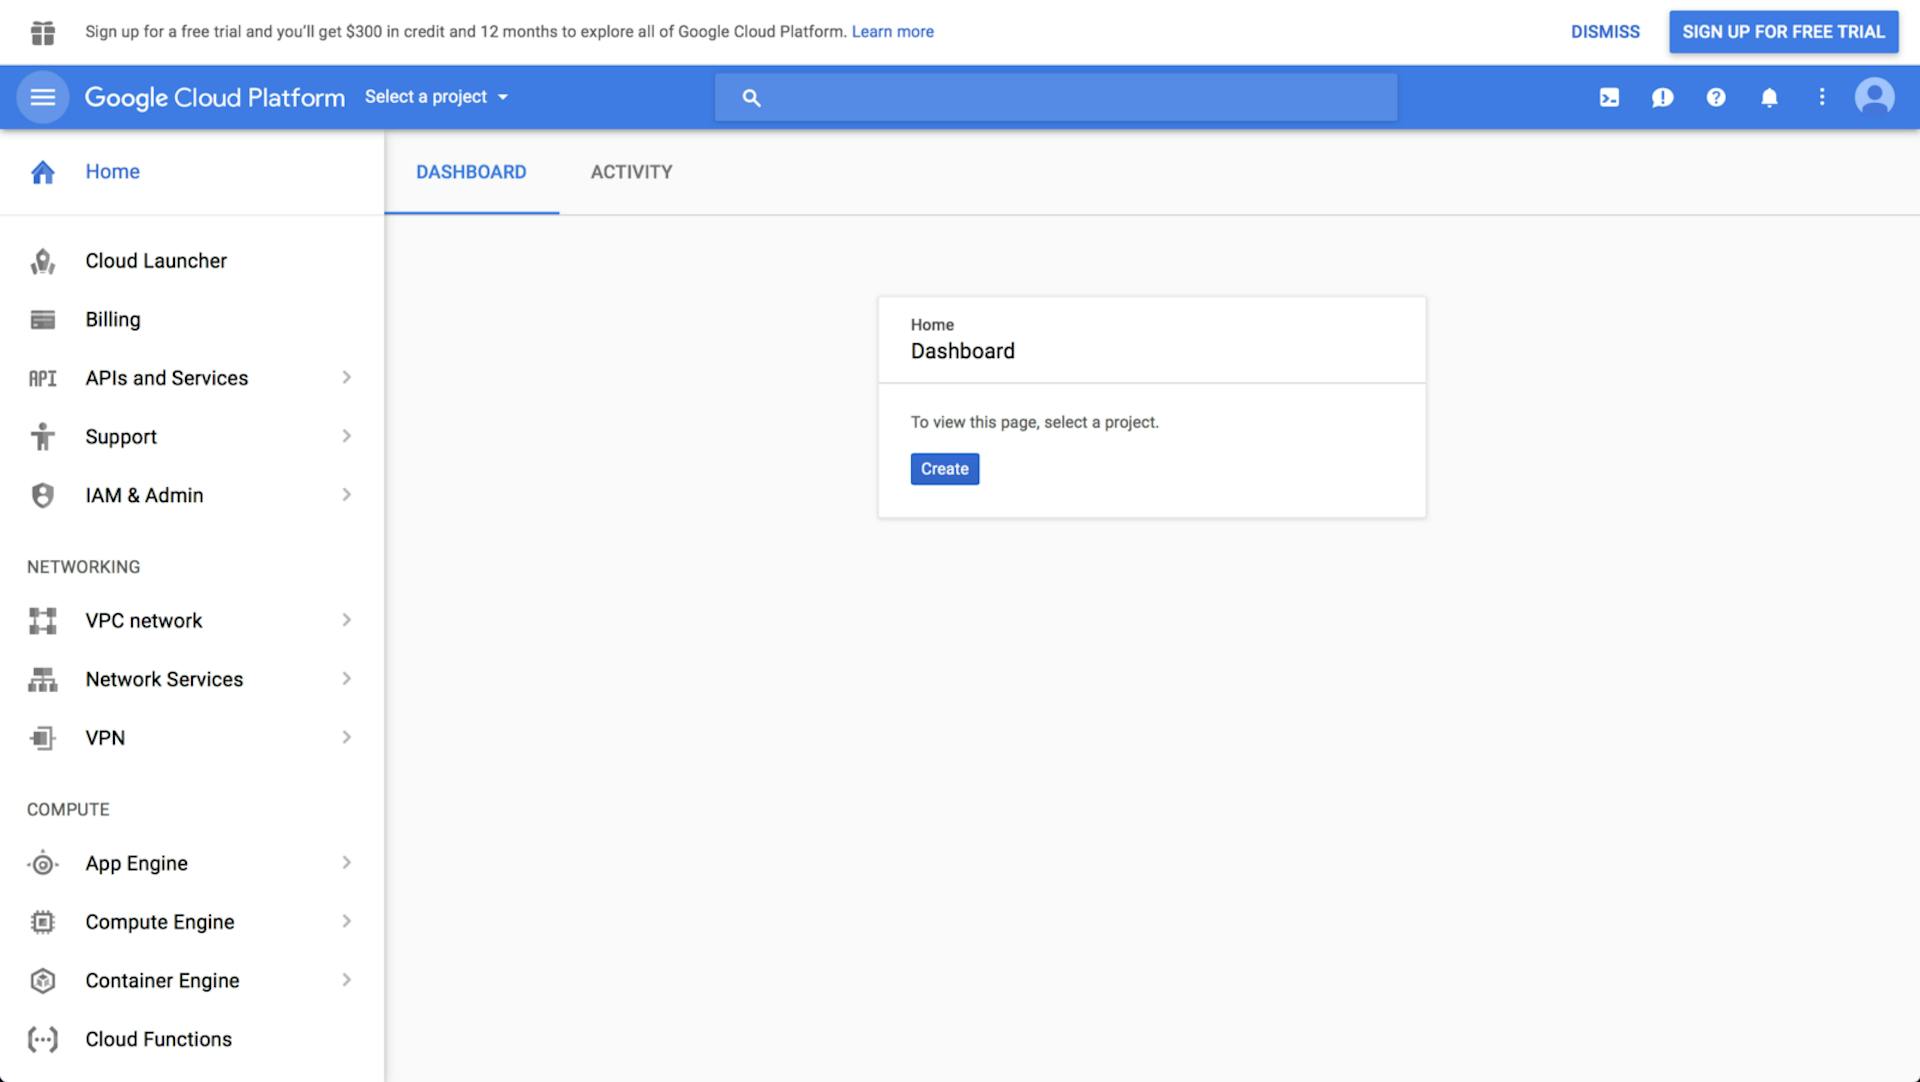Click the Billing card icon

42,319
